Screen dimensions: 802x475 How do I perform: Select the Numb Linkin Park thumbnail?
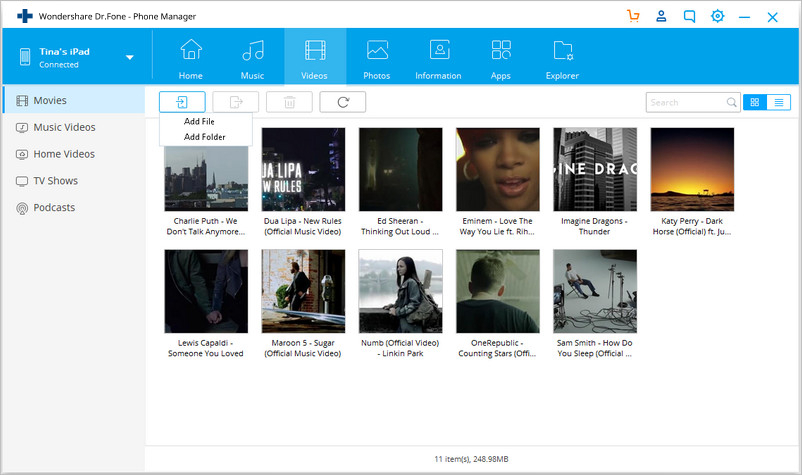[400, 291]
